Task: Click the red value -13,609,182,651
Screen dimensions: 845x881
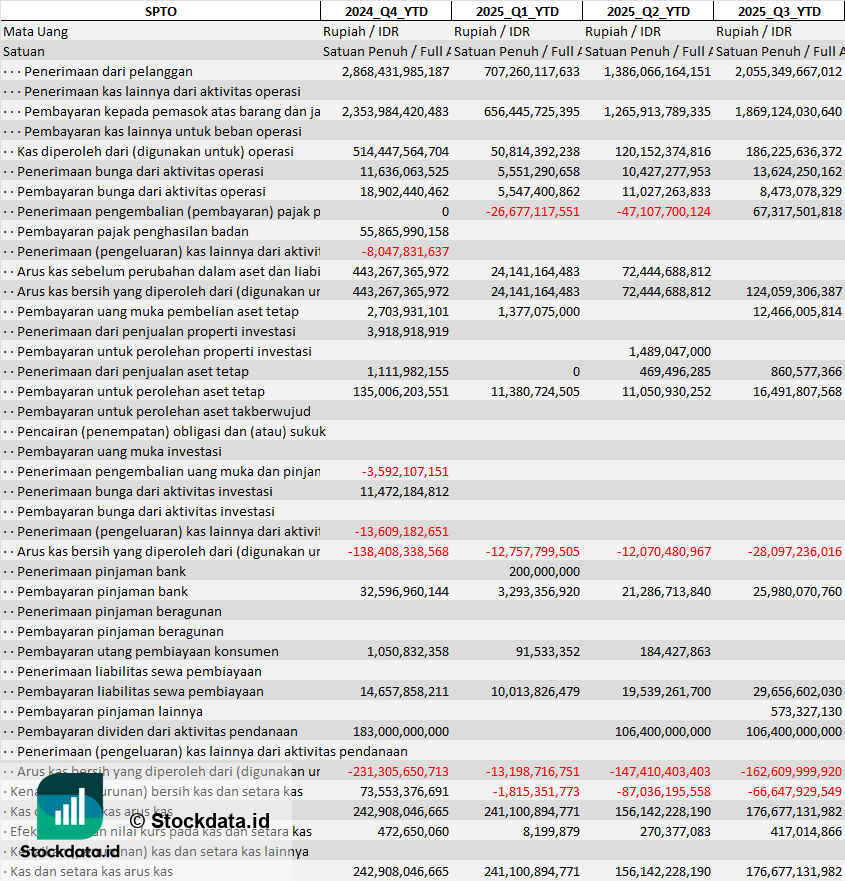Action: coord(402,532)
